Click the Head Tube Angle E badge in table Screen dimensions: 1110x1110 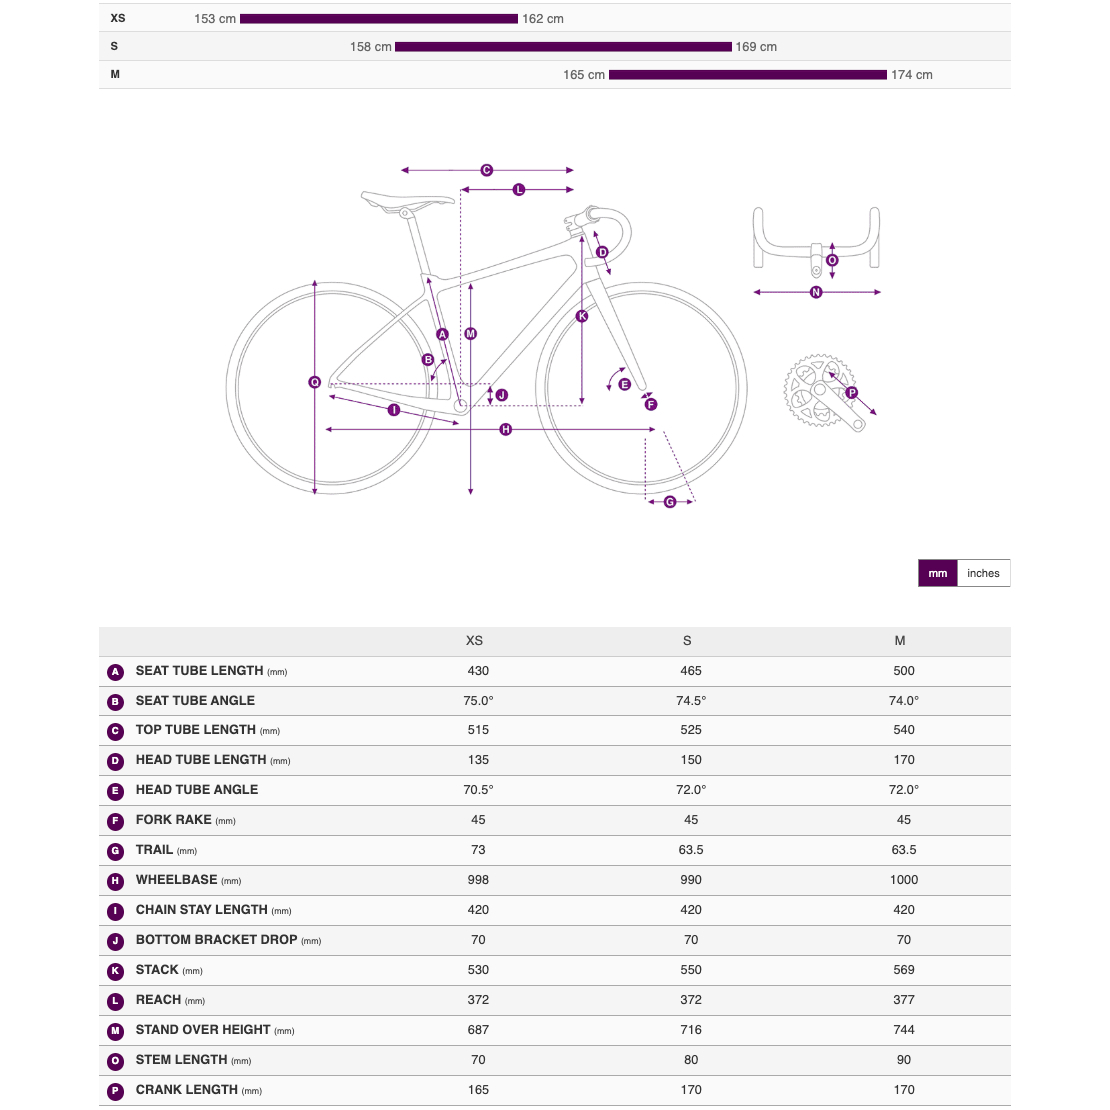pyautogui.click(x=115, y=791)
